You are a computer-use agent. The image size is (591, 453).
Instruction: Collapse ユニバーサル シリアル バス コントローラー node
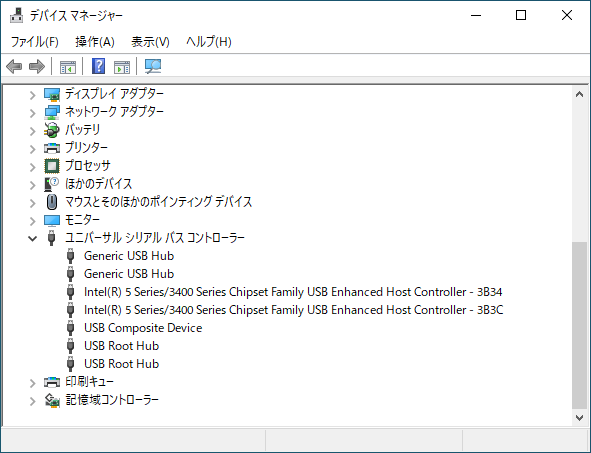33,238
